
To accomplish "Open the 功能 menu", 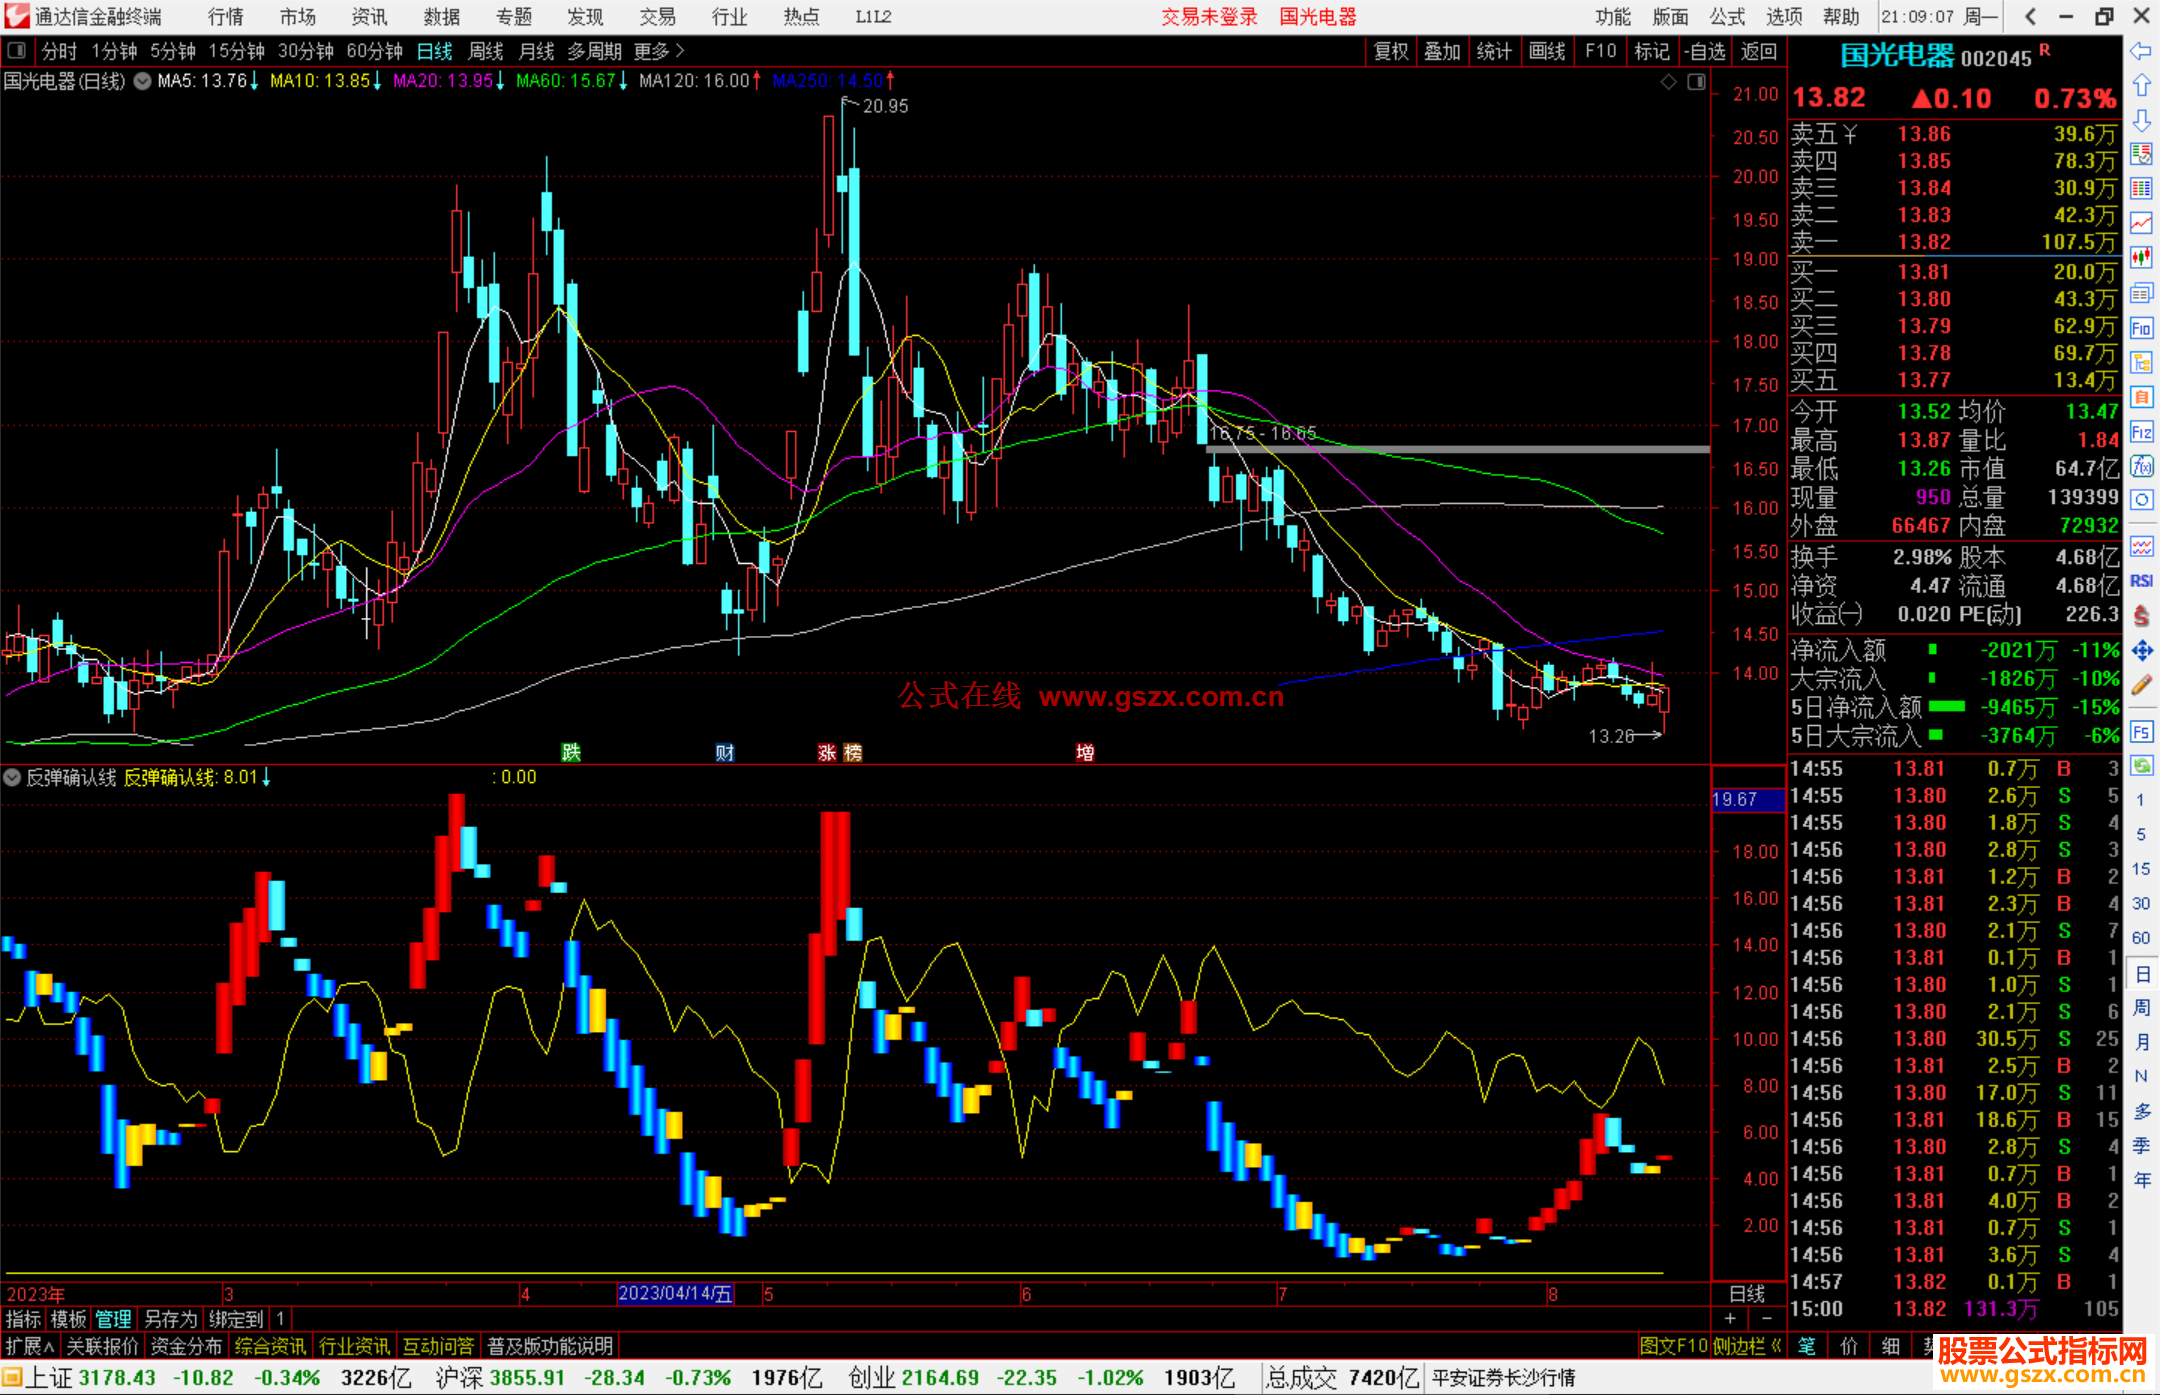I will click(x=1613, y=17).
